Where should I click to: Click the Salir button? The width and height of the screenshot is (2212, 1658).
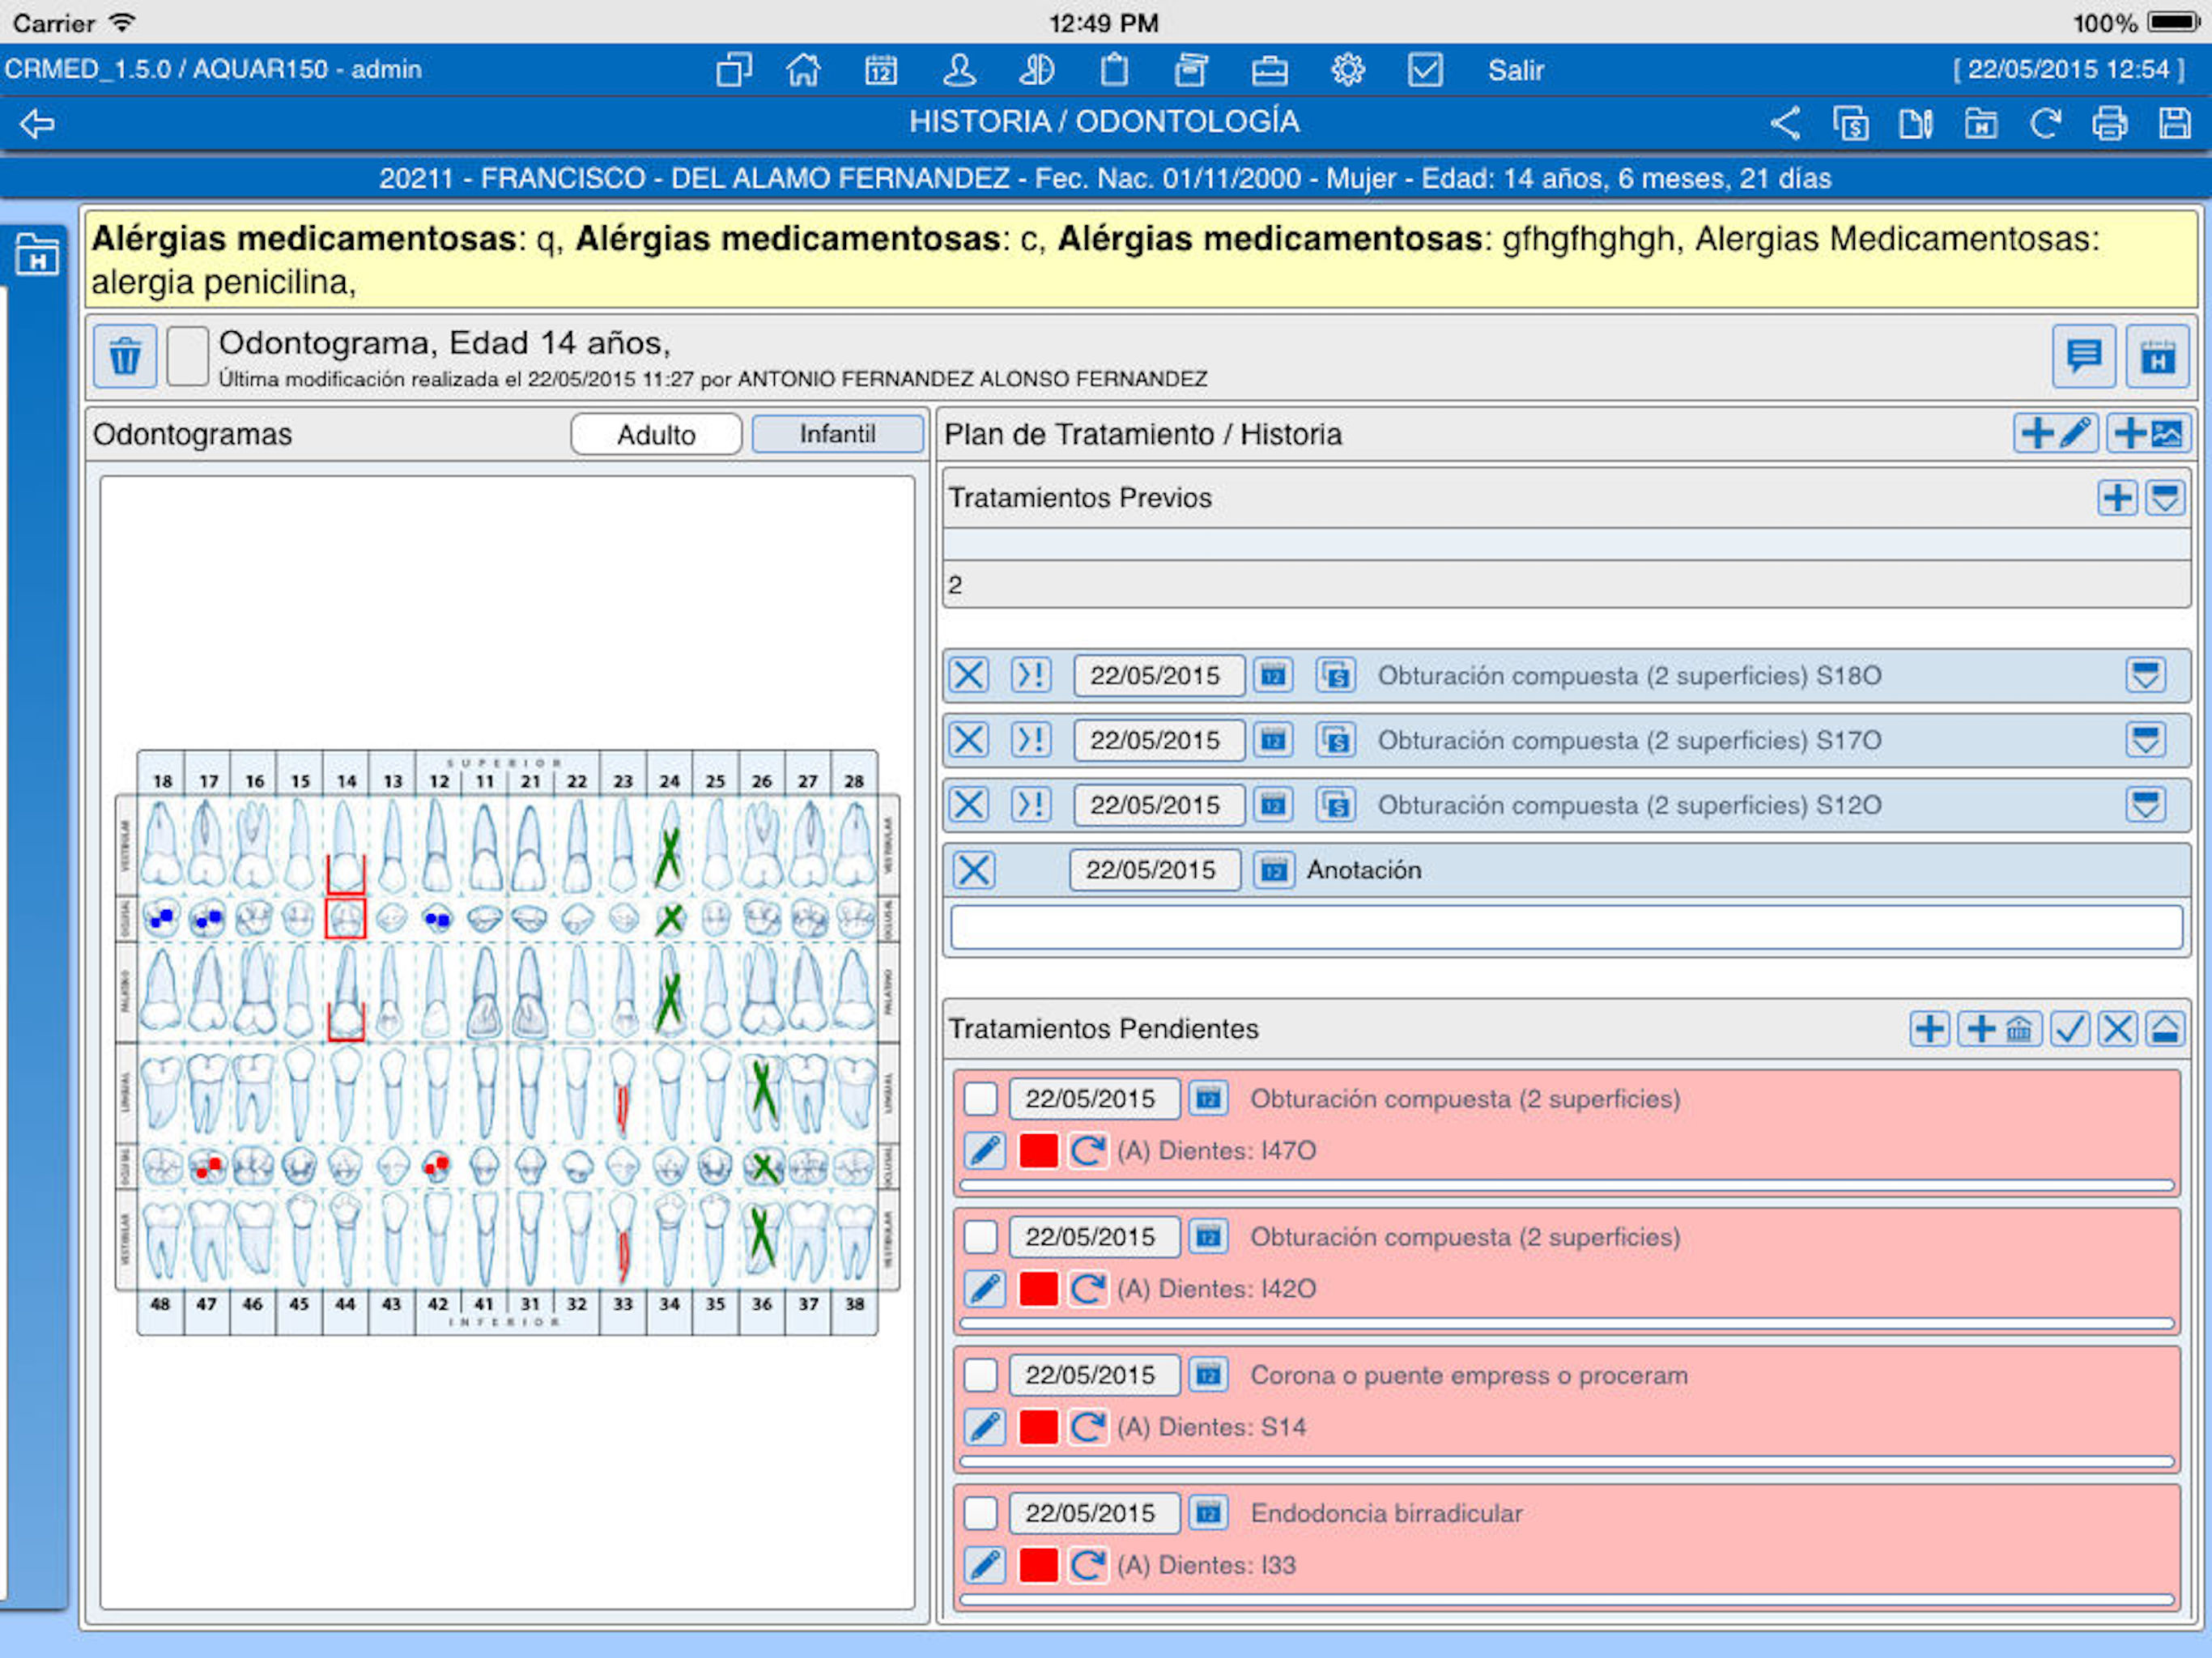(x=1515, y=70)
